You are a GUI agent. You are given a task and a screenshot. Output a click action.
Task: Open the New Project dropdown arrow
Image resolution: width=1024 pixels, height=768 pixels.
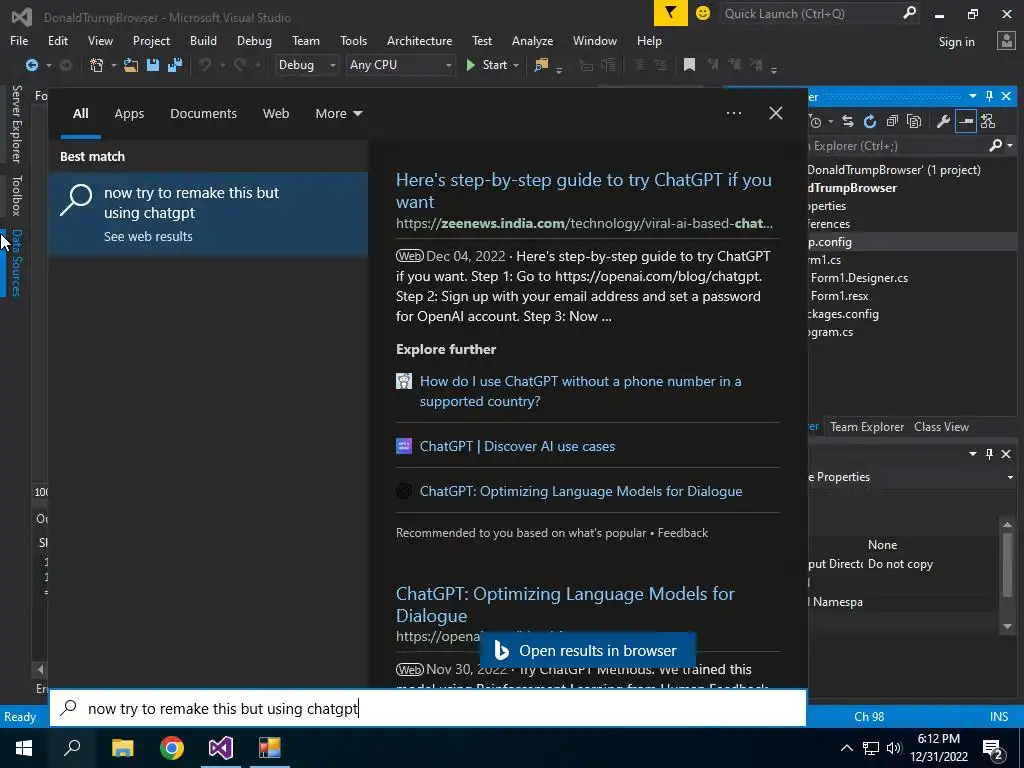pyautogui.click(x=113, y=65)
